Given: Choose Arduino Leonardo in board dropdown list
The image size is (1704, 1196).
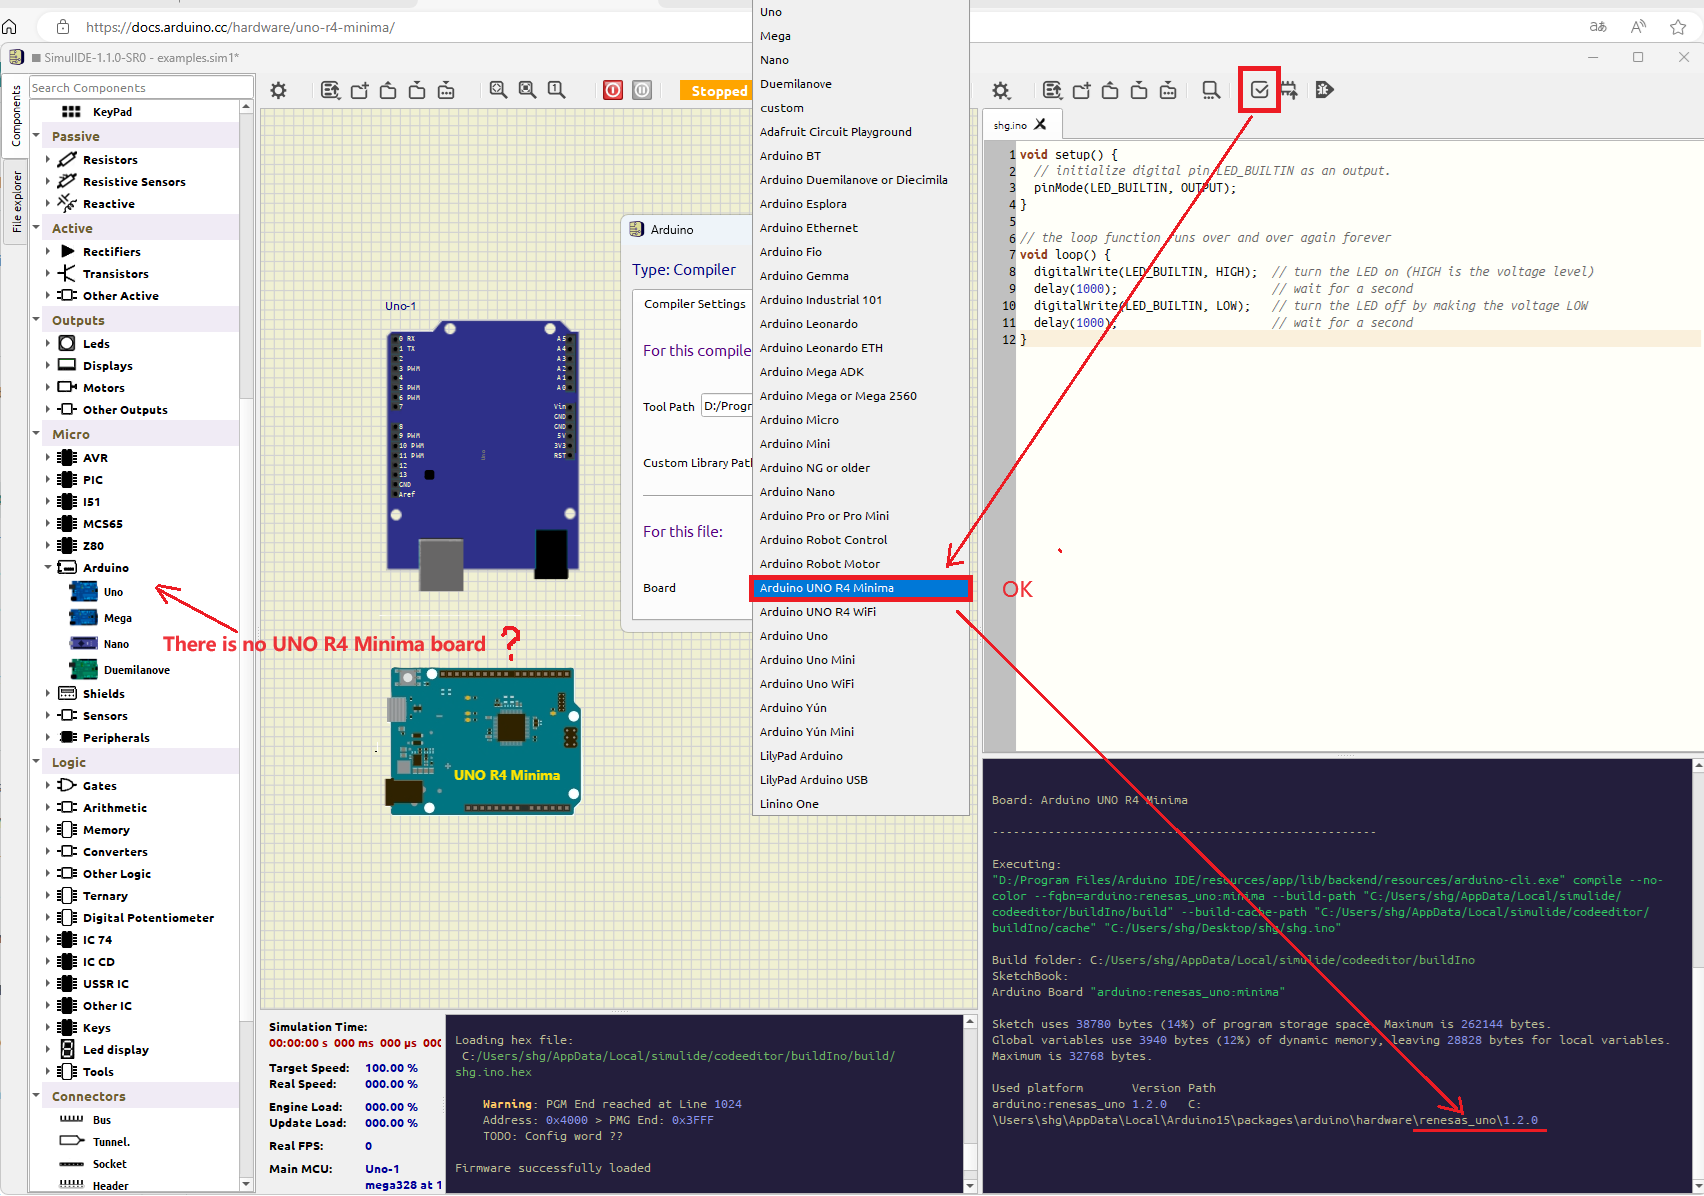Looking at the screenshot, I should pyautogui.click(x=808, y=324).
